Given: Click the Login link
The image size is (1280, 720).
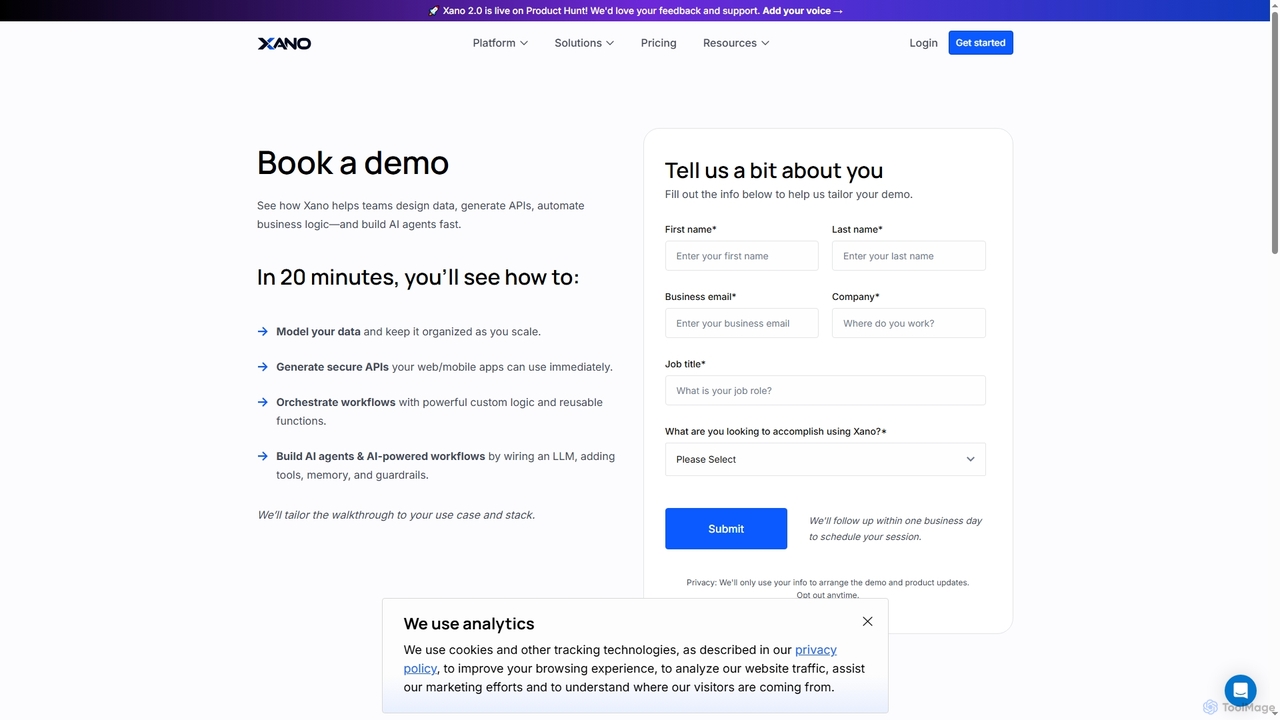Looking at the screenshot, I should coord(923,43).
